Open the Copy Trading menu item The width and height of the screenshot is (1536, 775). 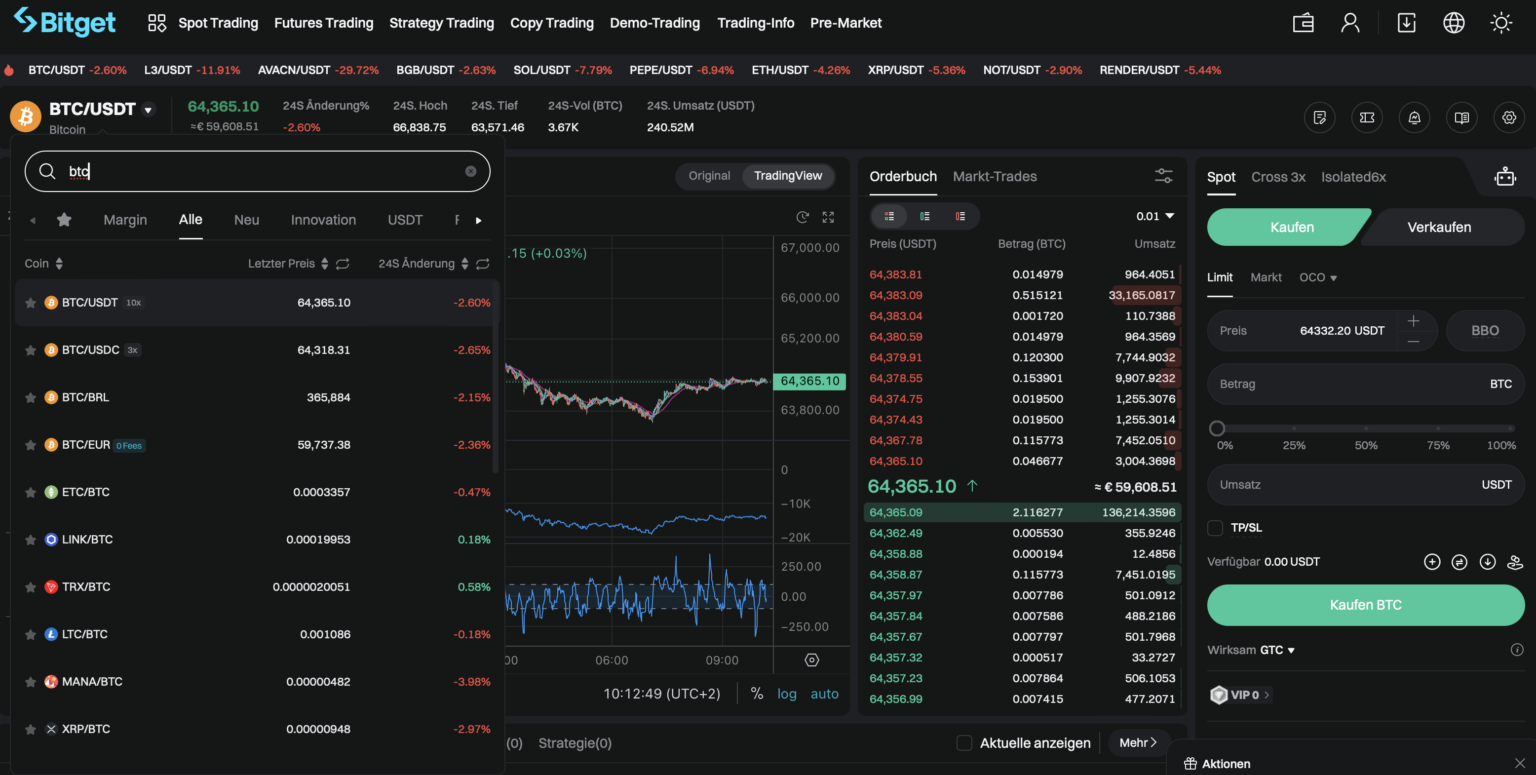point(552,22)
